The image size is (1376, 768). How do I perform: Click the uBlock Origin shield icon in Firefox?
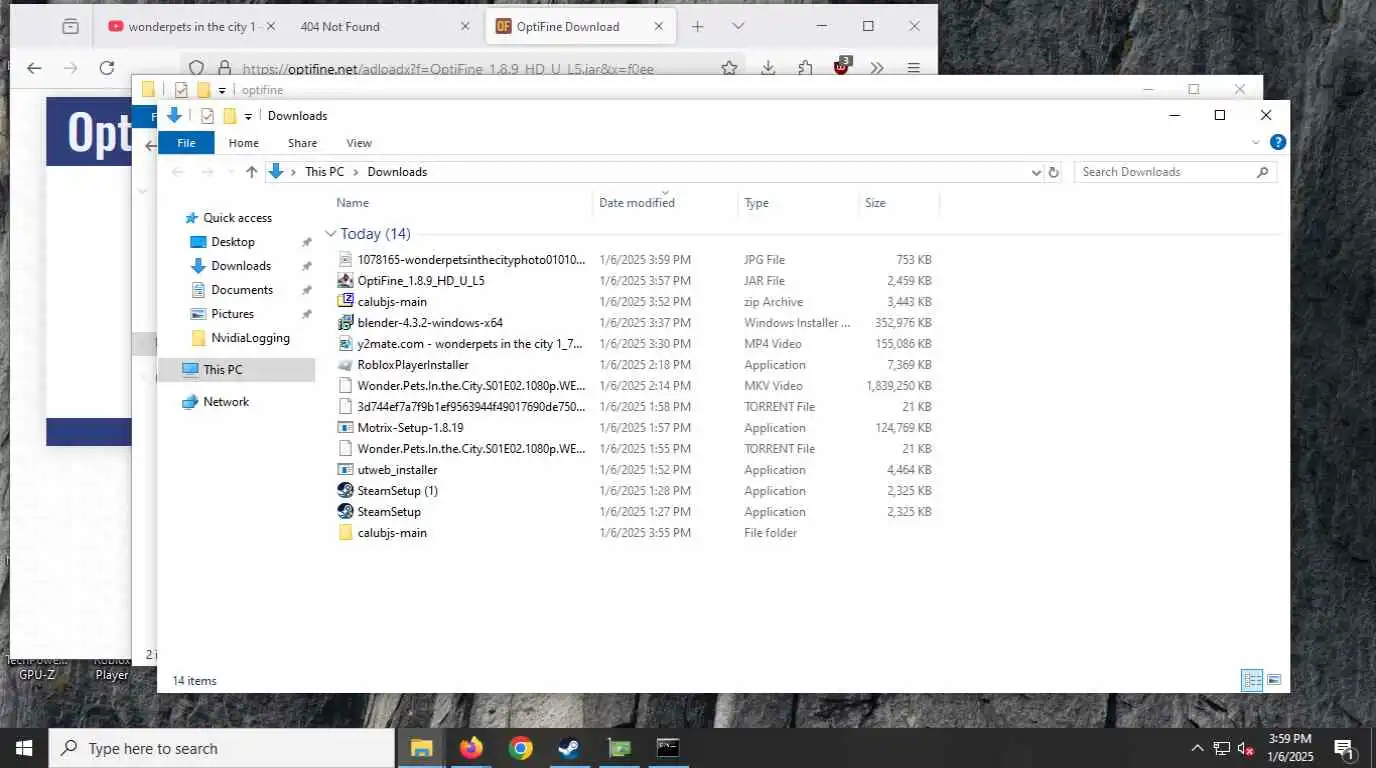(842, 67)
